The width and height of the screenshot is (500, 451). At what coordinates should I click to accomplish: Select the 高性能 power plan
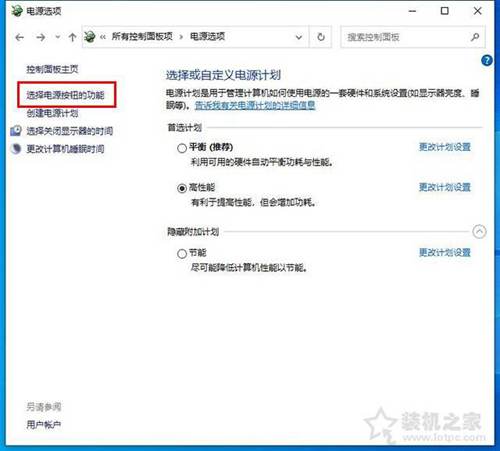point(182,188)
